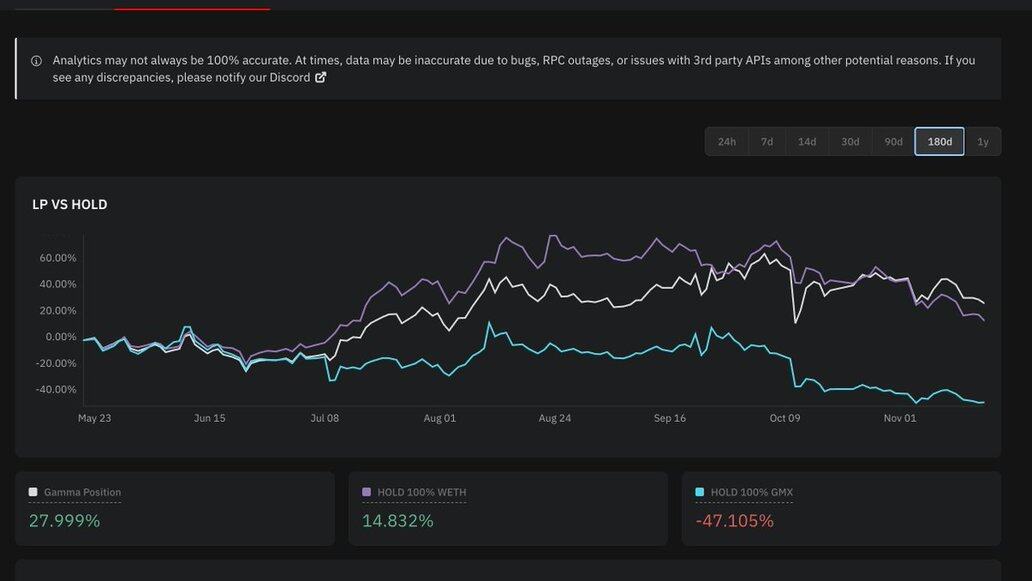This screenshot has height=581, width=1032.
Task: Click the LP VS HOLD chart title
Action: (69, 205)
